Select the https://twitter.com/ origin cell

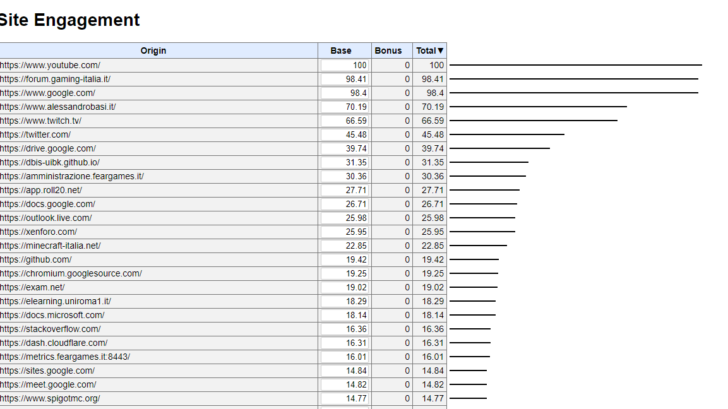point(158,135)
